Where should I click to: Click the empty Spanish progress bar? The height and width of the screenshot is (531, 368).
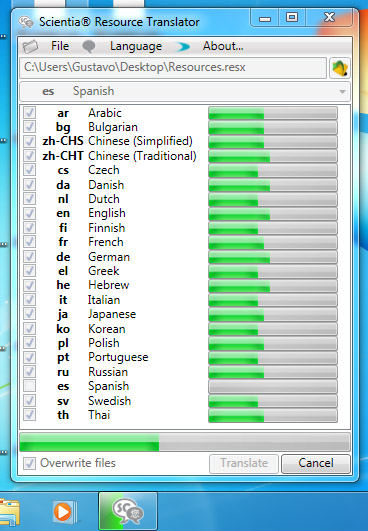pyautogui.click(x=273, y=386)
